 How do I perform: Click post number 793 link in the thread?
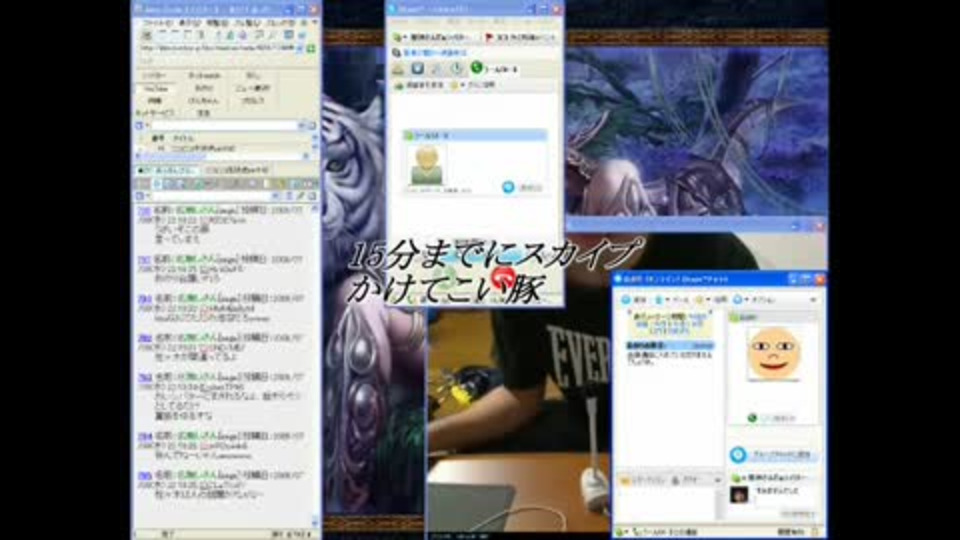(x=144, y=377)
